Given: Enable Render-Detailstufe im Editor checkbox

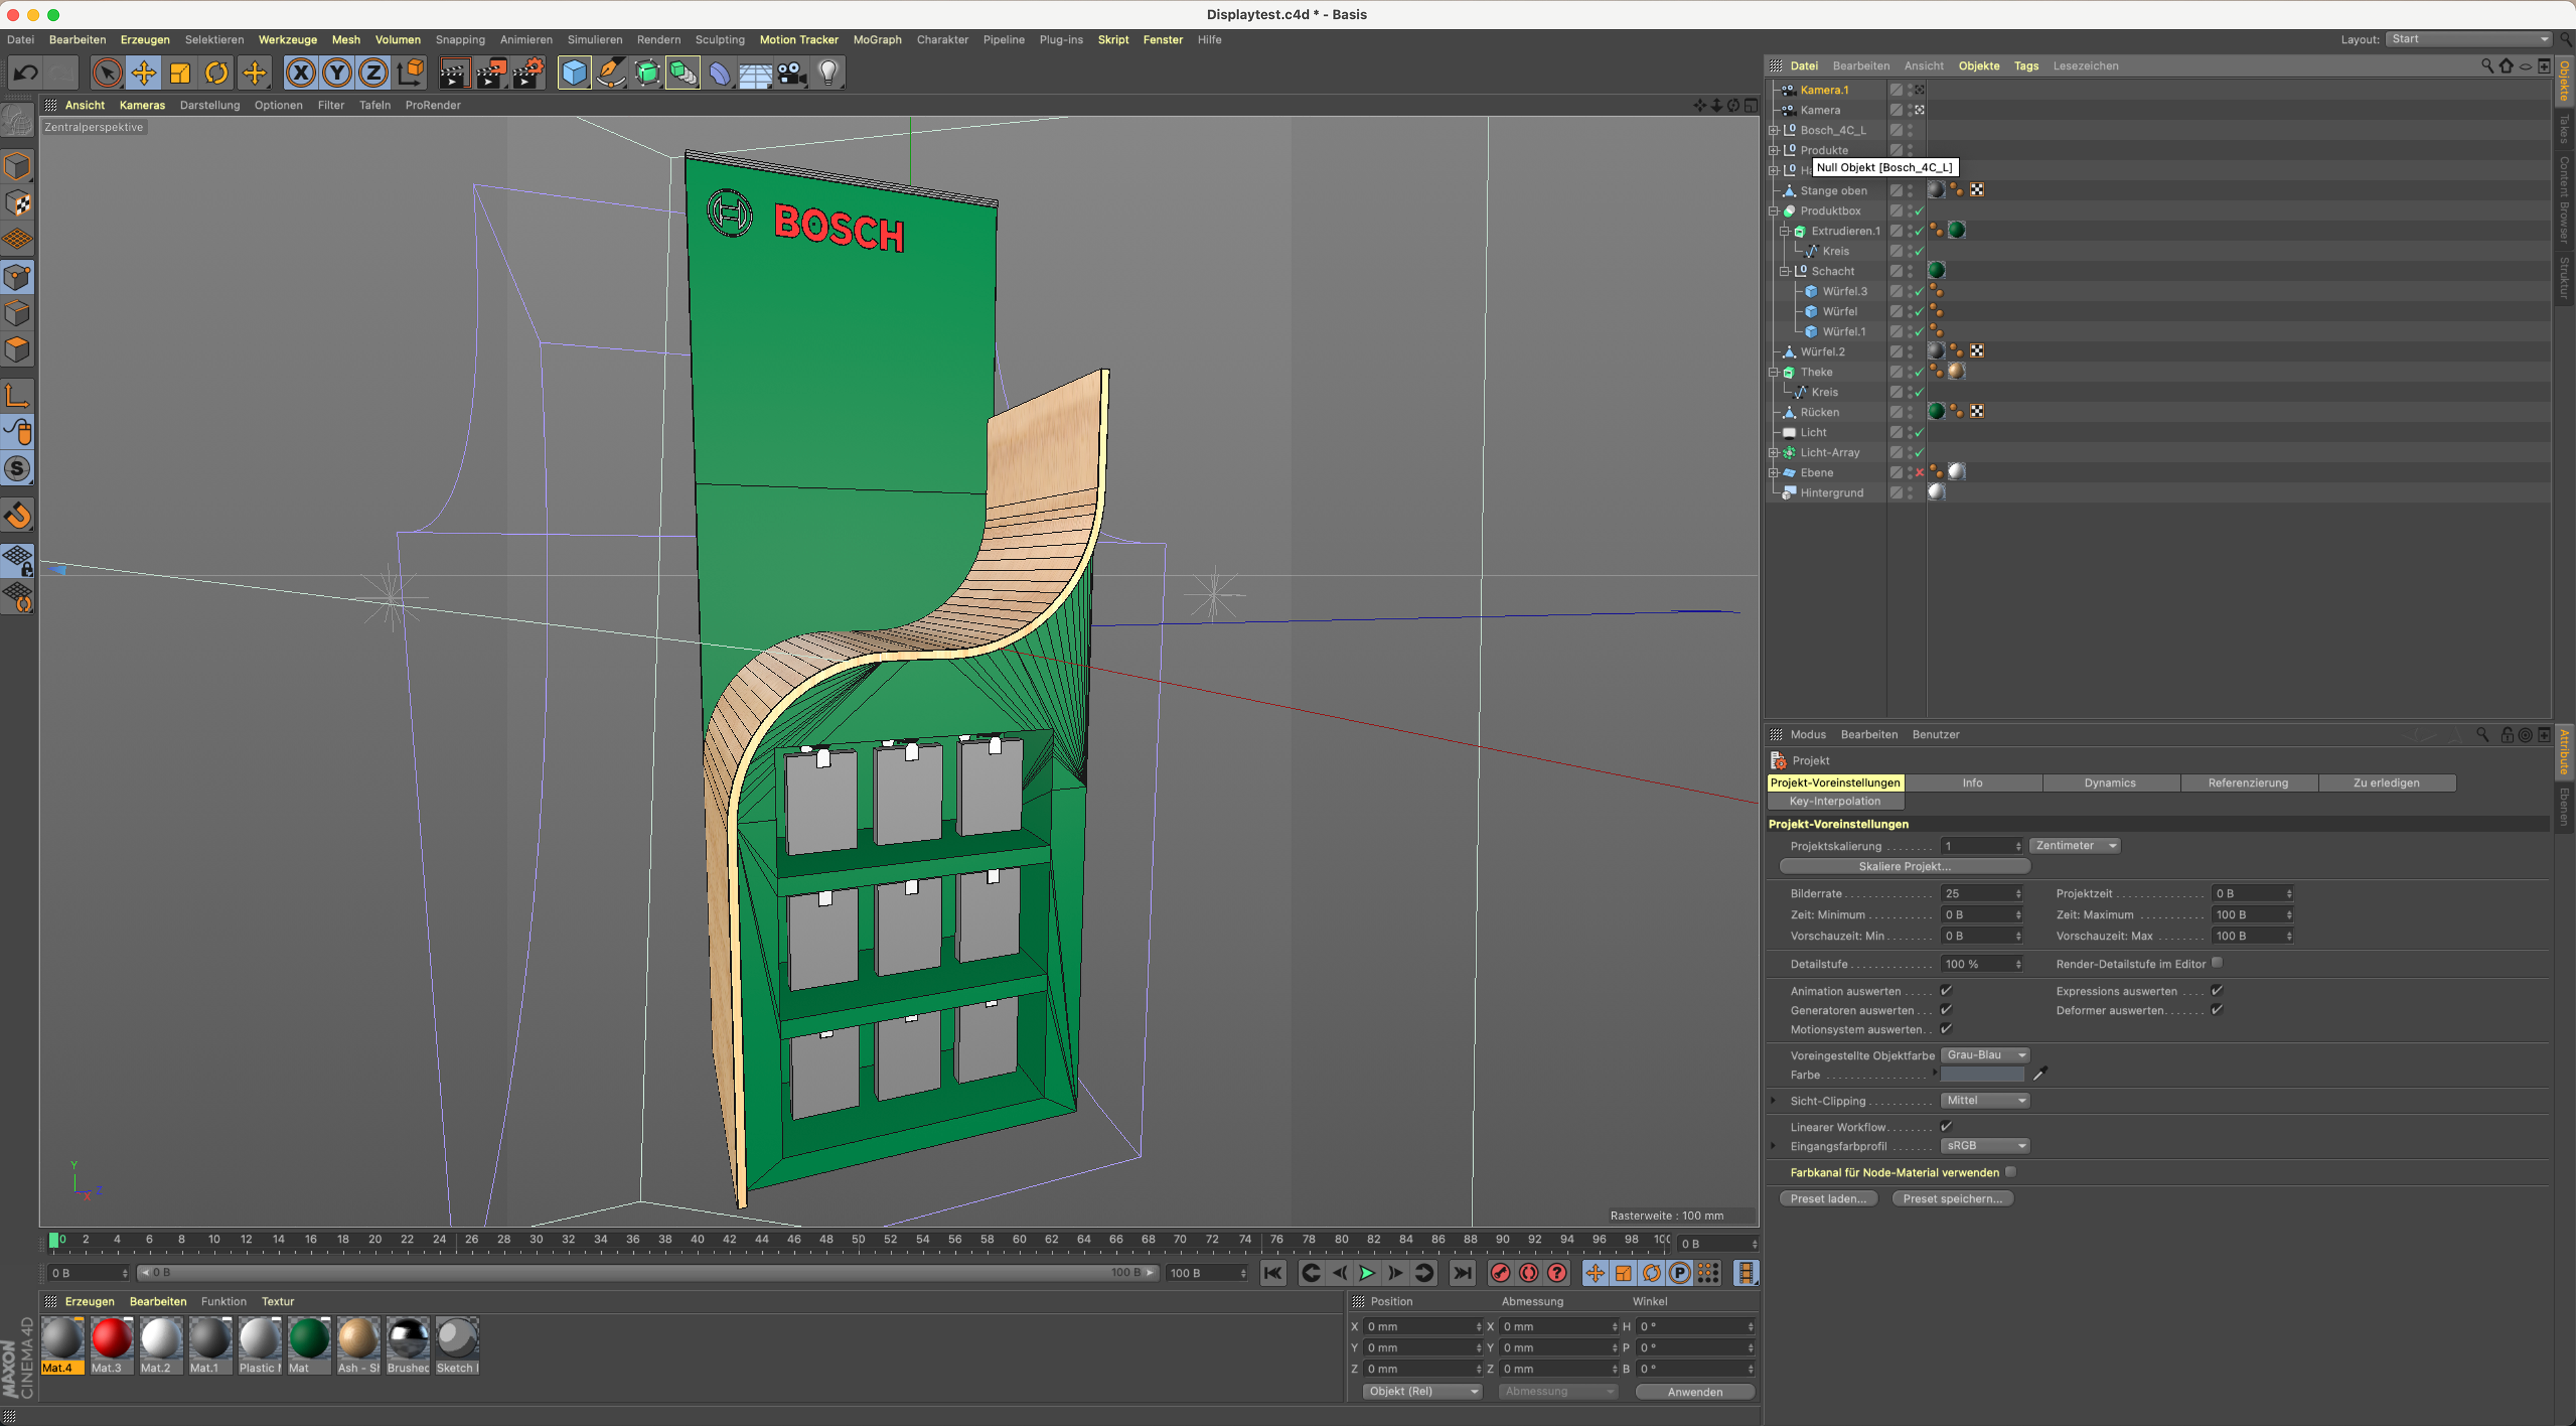Looking at the screenshot, I should [2217, 963].
